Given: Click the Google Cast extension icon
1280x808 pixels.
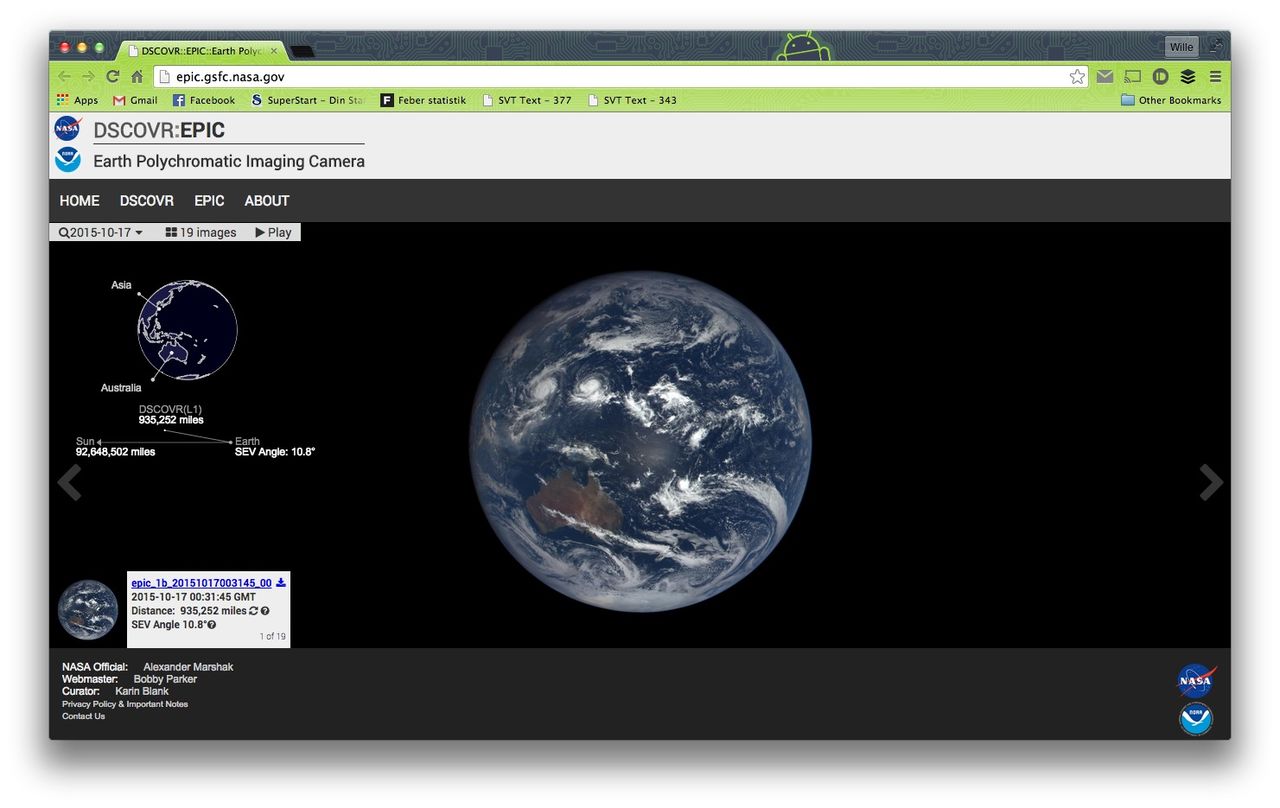Looking at the screenshot, I should pyautogui.click(x=1132, y=77).
